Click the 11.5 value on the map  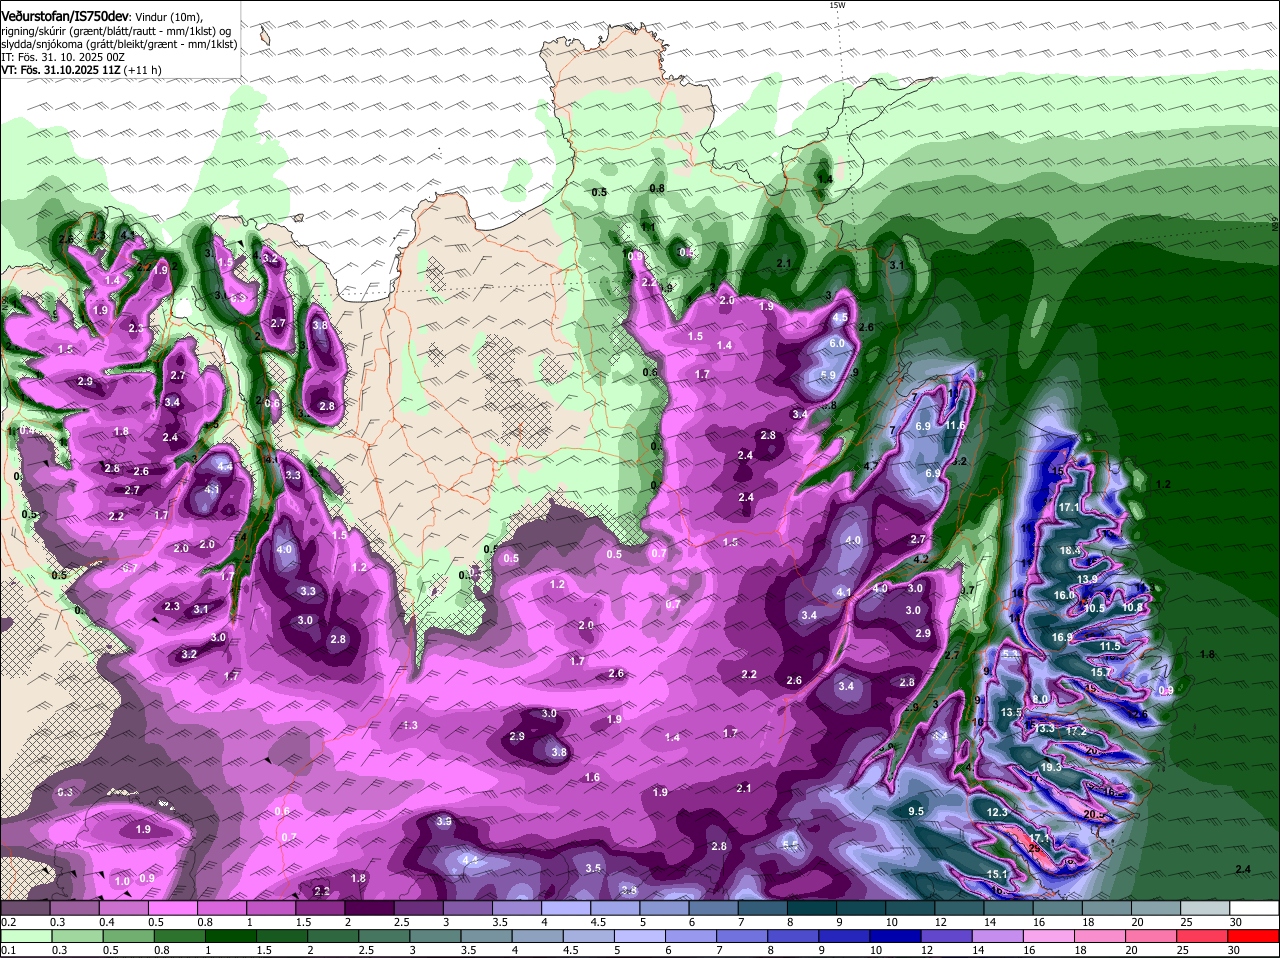(x=1110, y=647)
